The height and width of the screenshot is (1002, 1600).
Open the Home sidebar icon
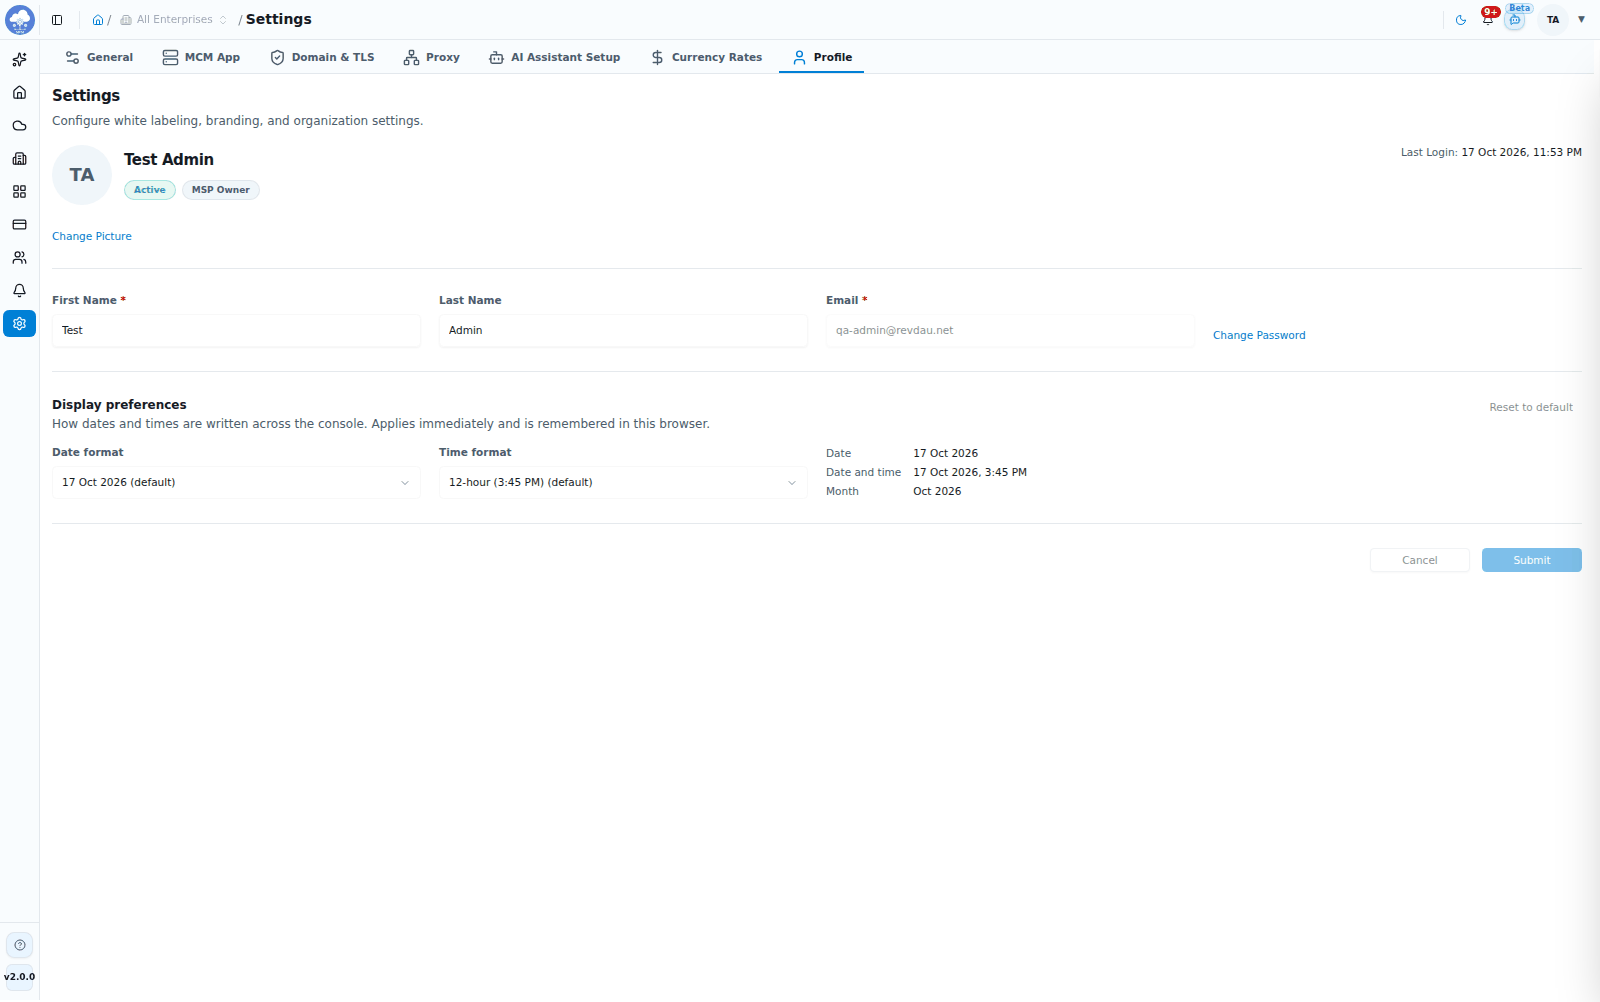point(19,93)
